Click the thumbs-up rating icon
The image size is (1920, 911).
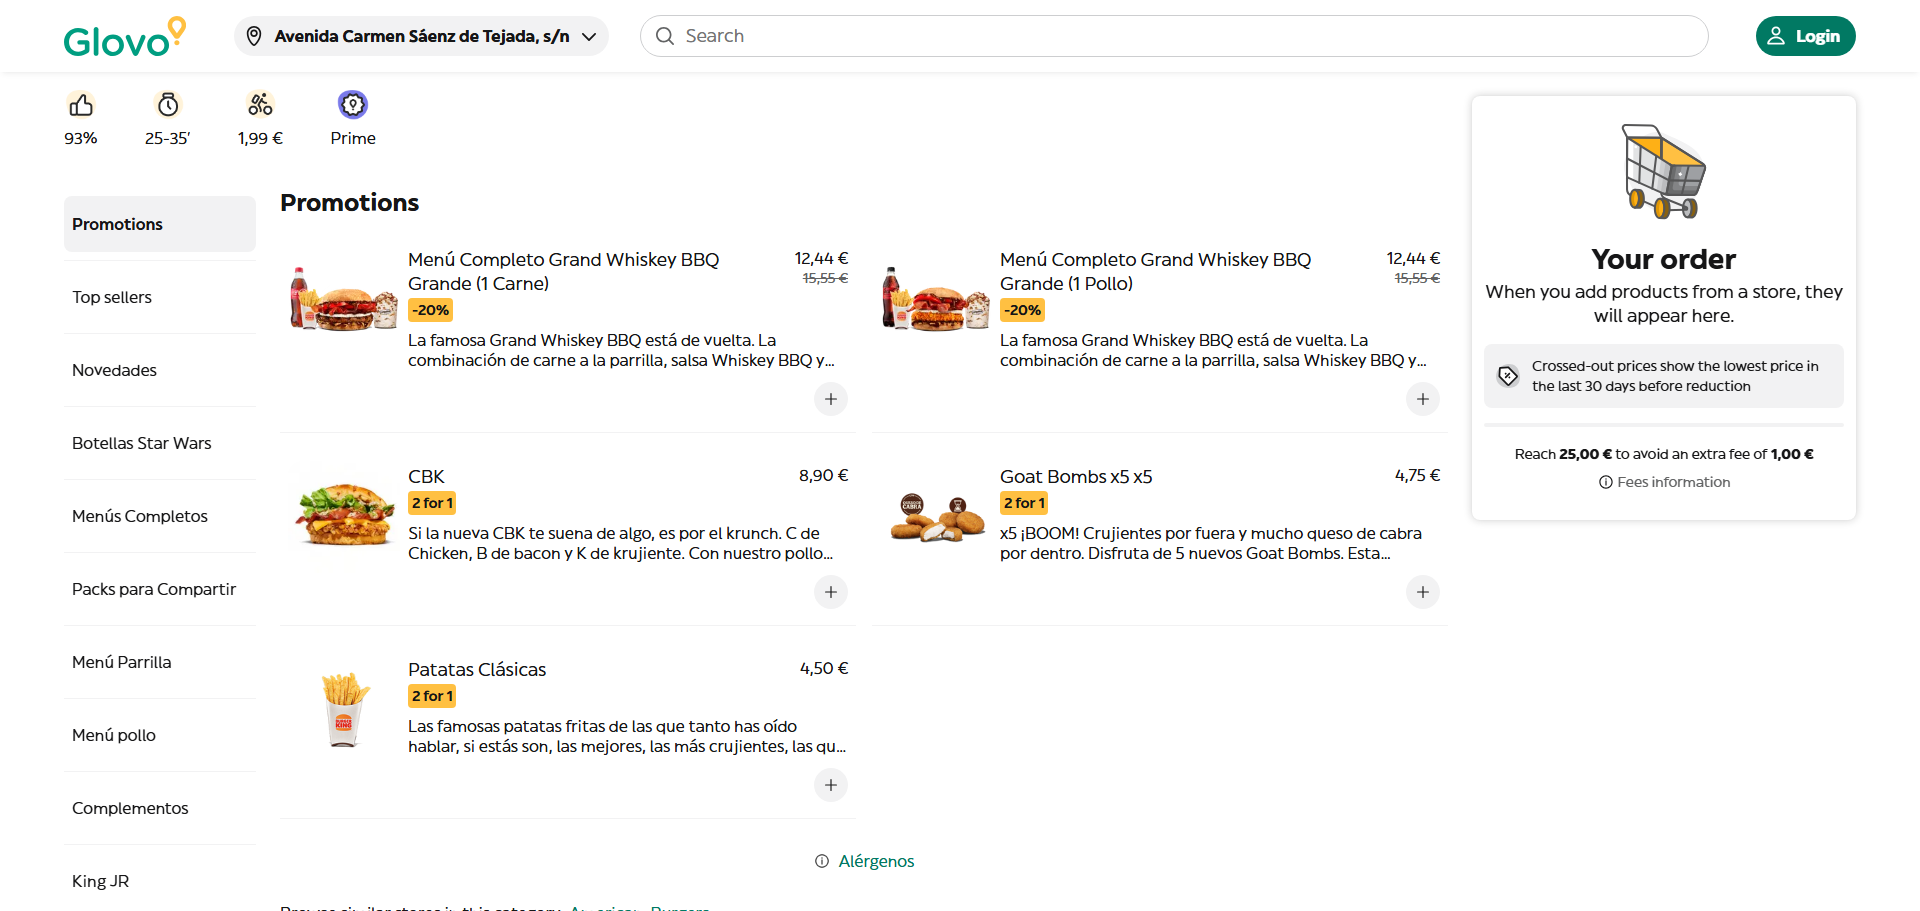coord(81,105)
